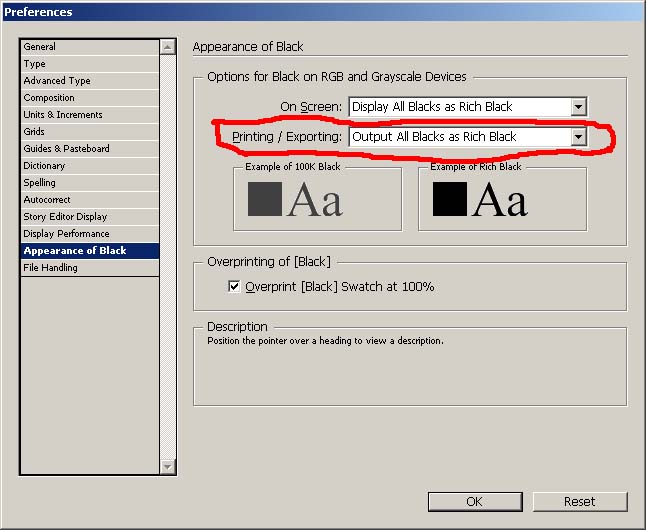Open Story Editor Display preferences
This screenshot has width=646, height=530.
coord(90,216)
